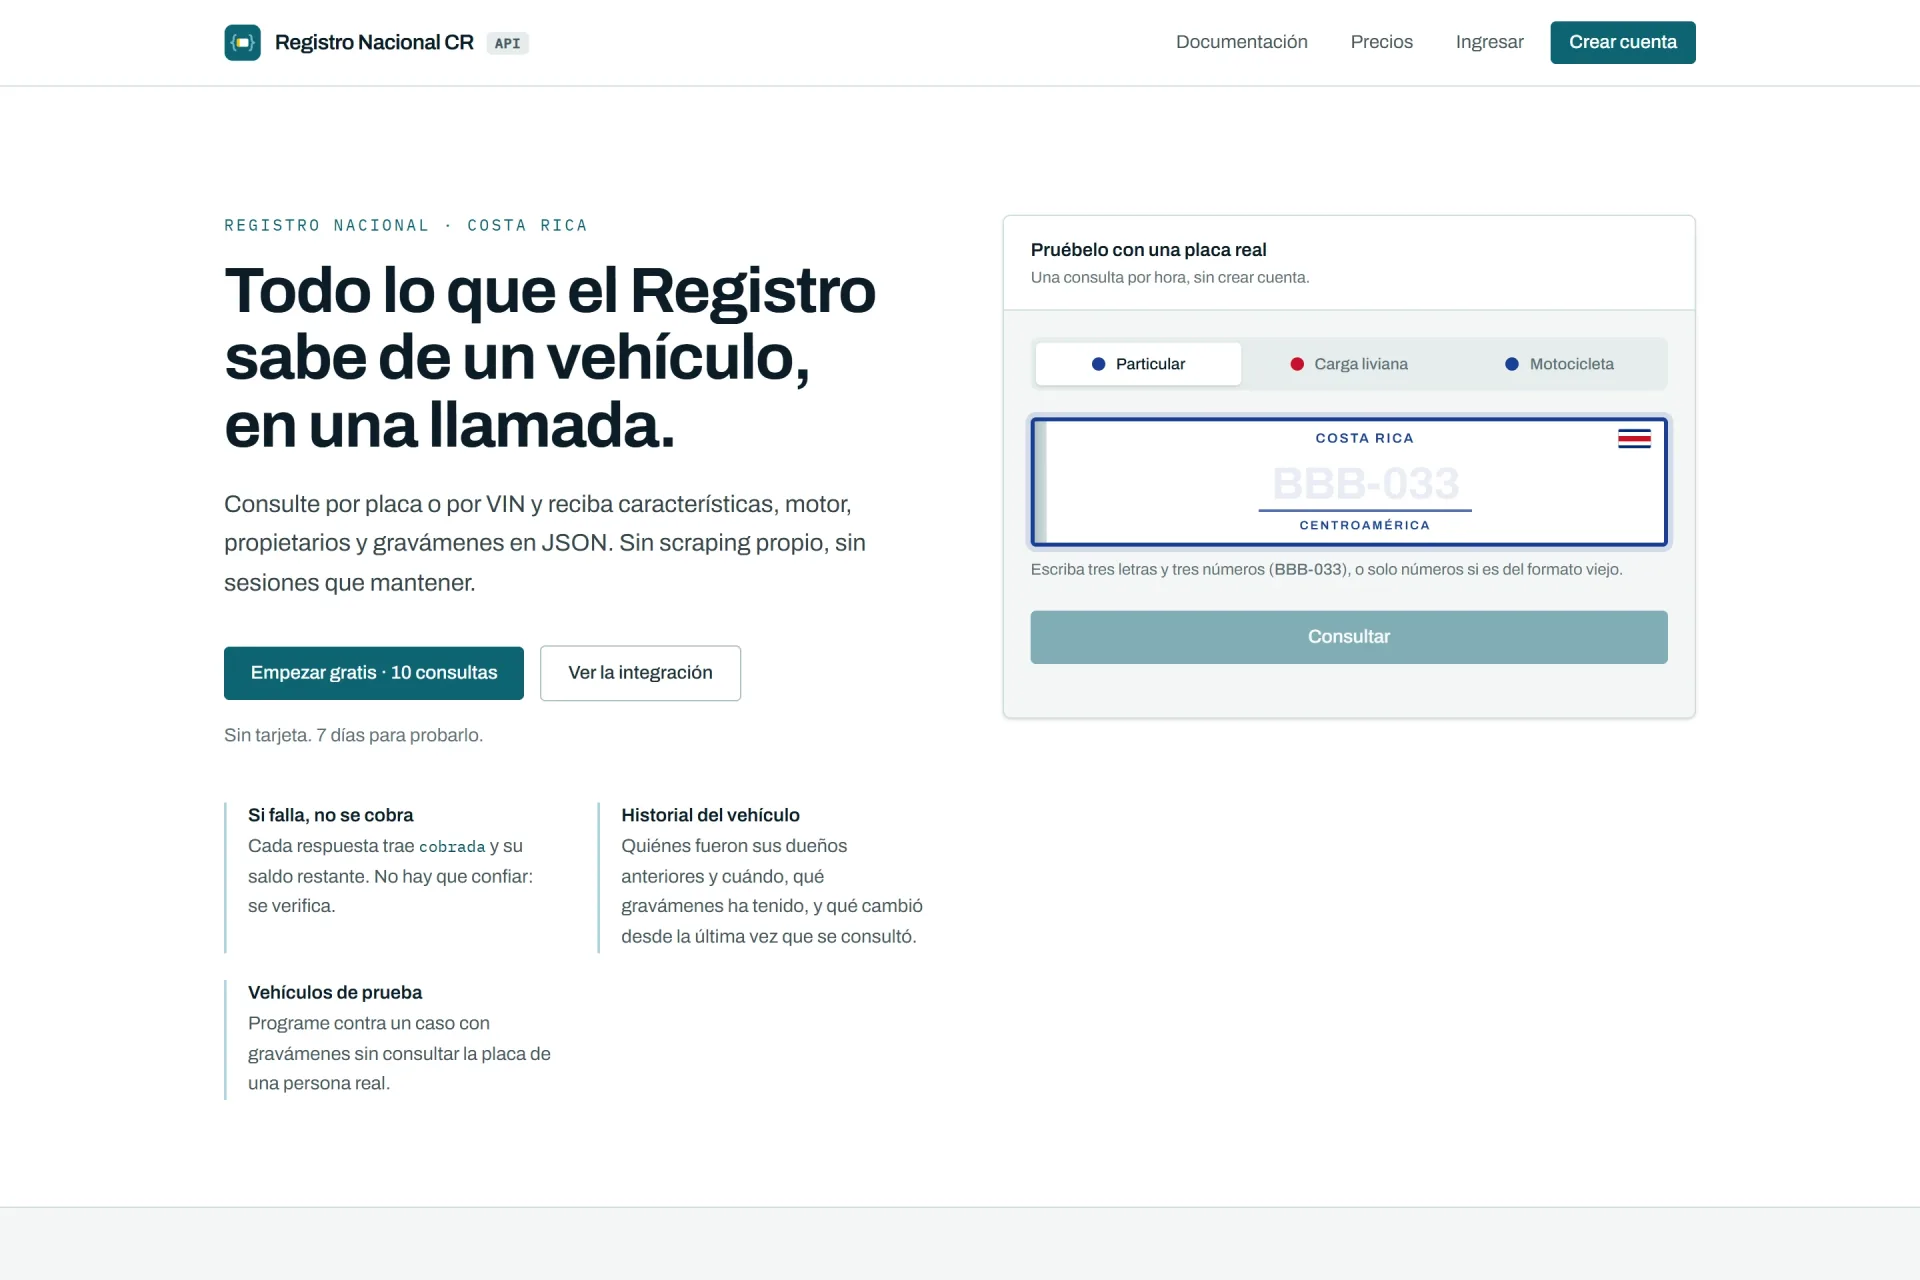1920x1280 pixels.
Task: Click the 'Historial del vehículo' heading
Action: point(710,815)
